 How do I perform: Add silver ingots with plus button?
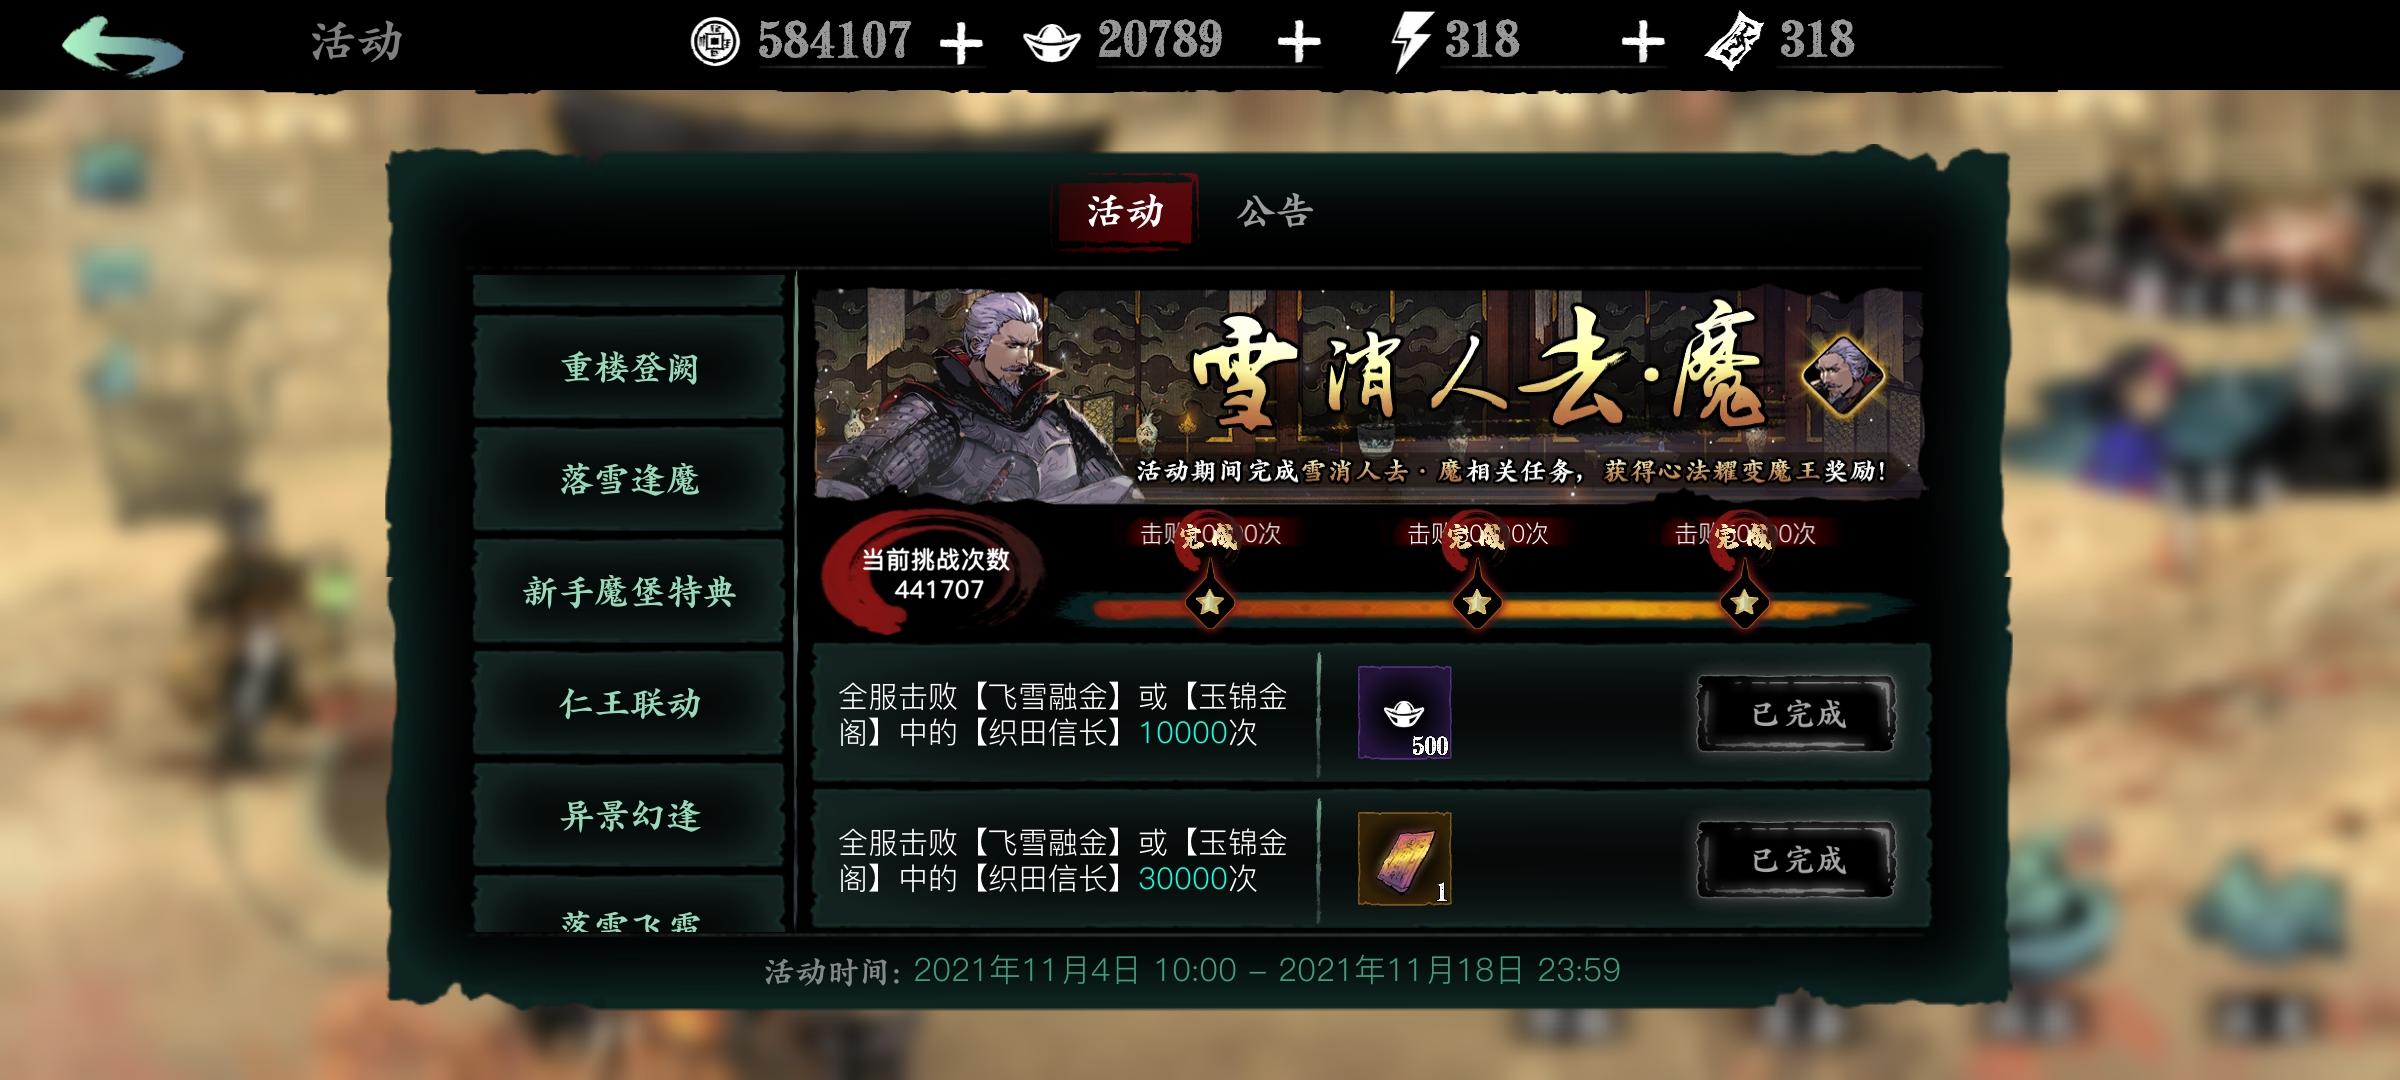[x=1299, y=44]
